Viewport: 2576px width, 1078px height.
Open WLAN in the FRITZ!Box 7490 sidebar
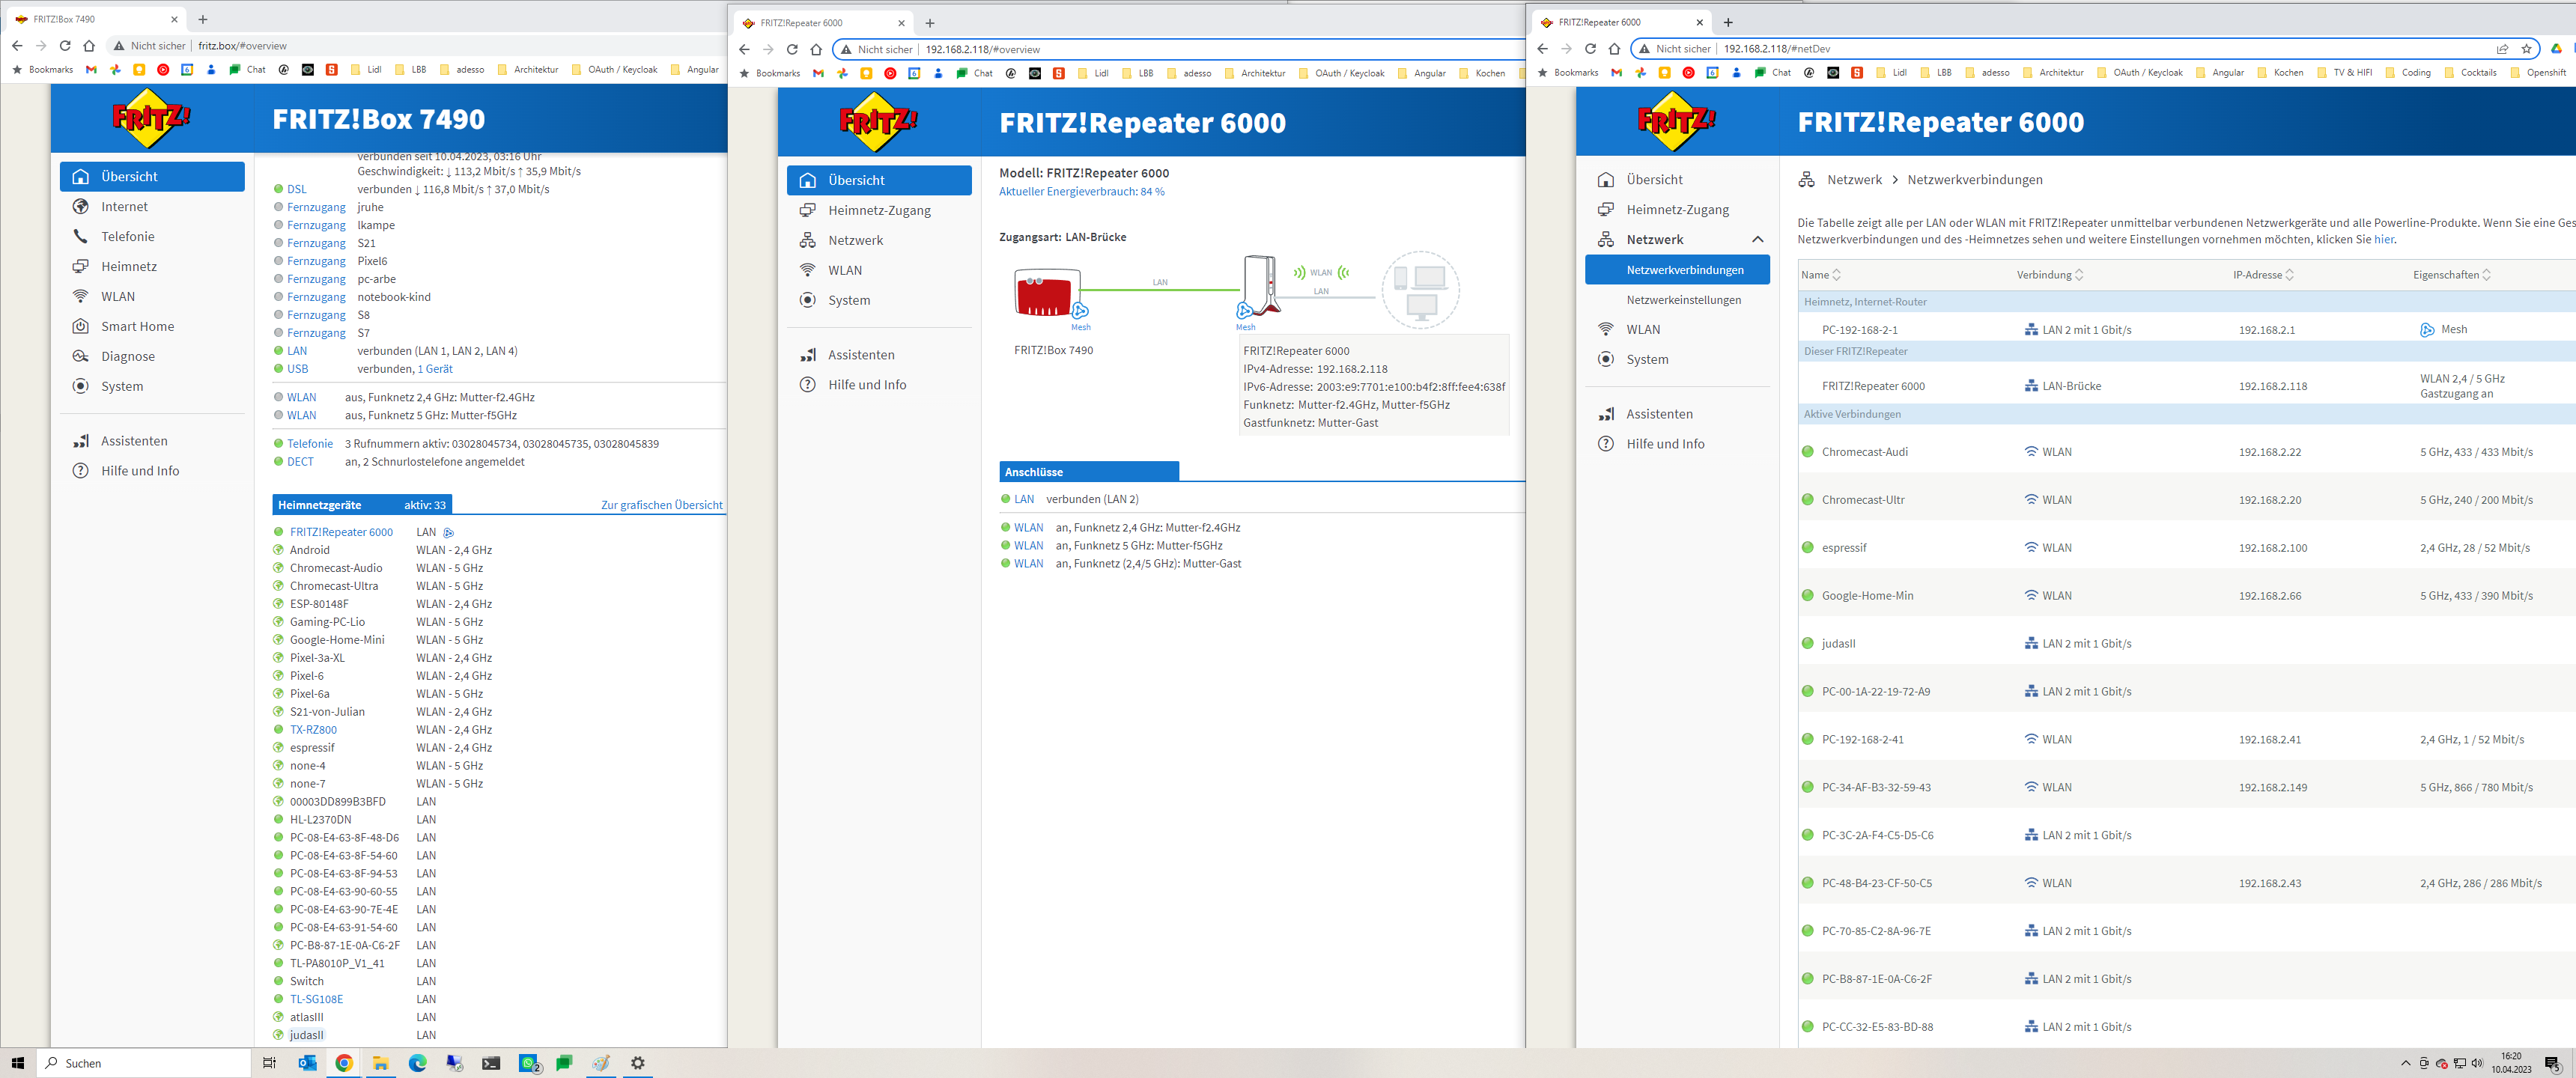tap(152, 297)
